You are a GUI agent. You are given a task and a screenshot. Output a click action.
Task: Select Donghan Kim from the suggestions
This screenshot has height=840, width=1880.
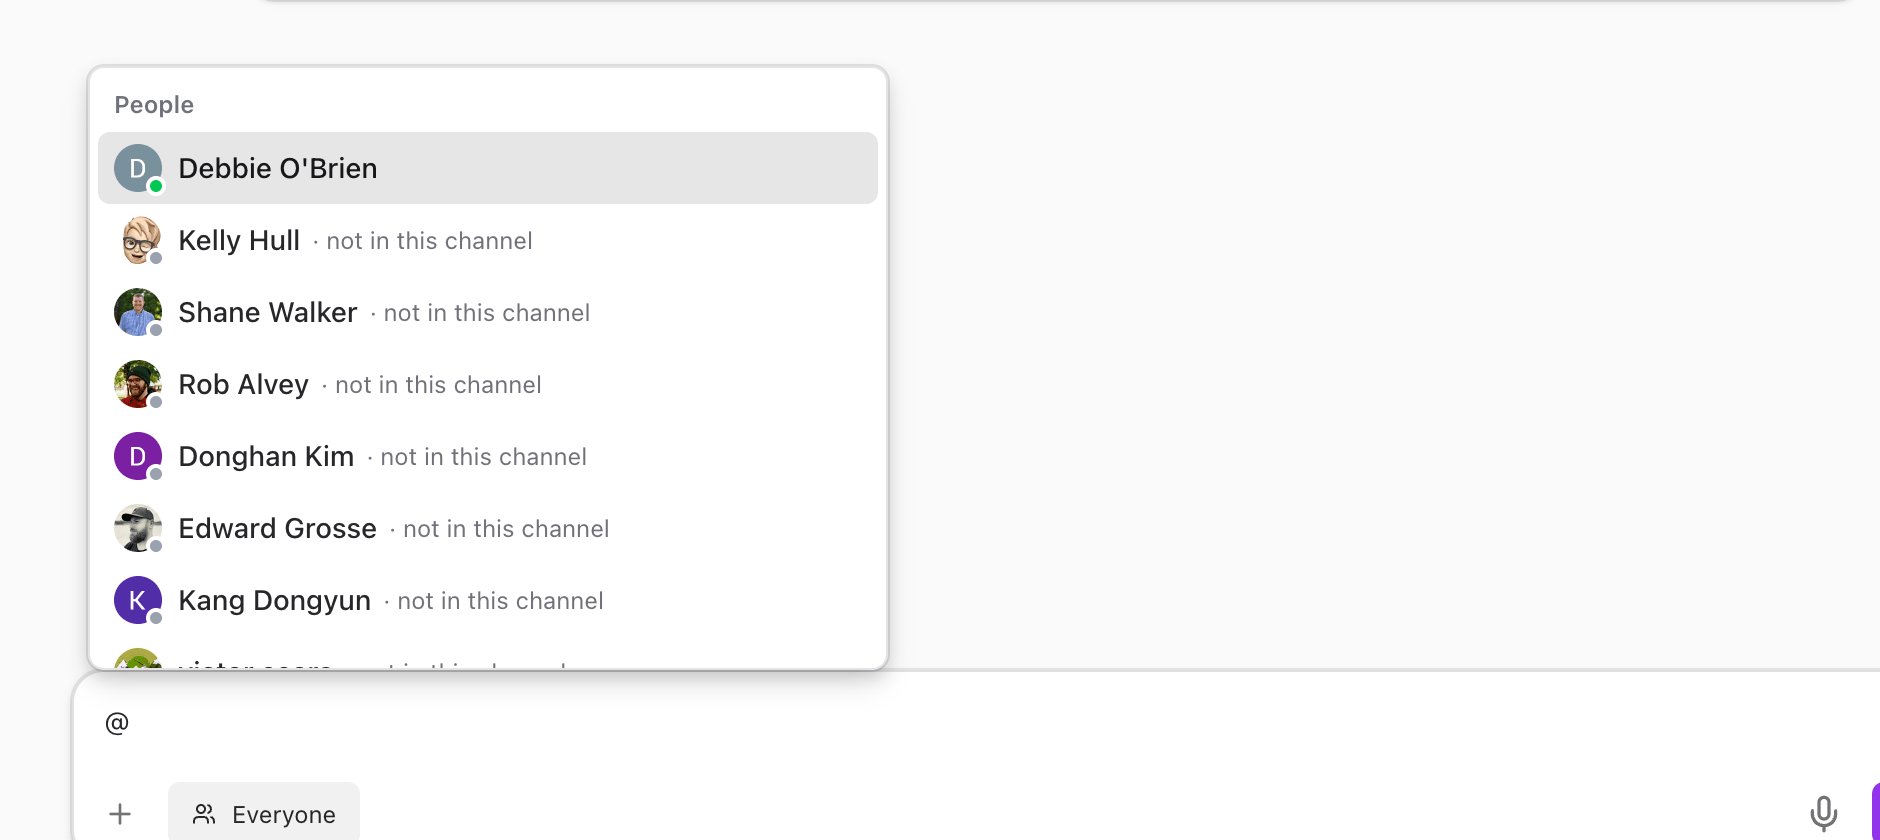click(x=488, y=456)
